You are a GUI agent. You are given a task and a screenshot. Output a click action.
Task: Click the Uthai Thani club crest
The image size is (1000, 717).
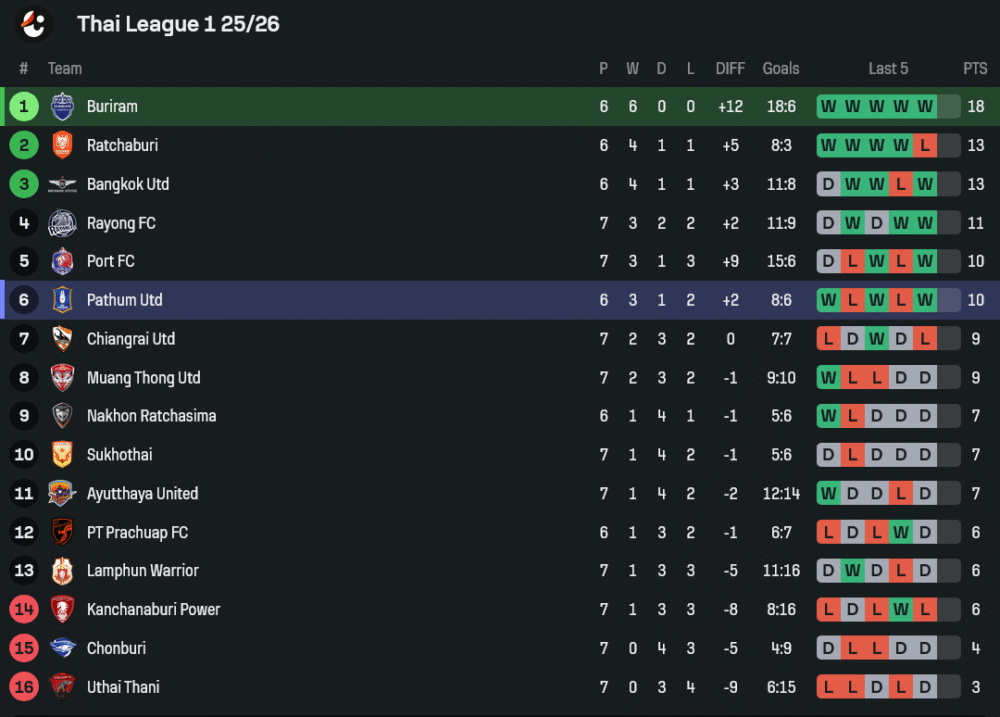[62, 687]
